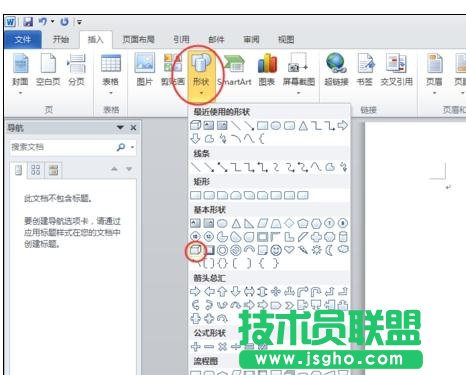The image size is (466, 375).
Task: Select the browse search results tab
Action: click(x=53, y=170)
